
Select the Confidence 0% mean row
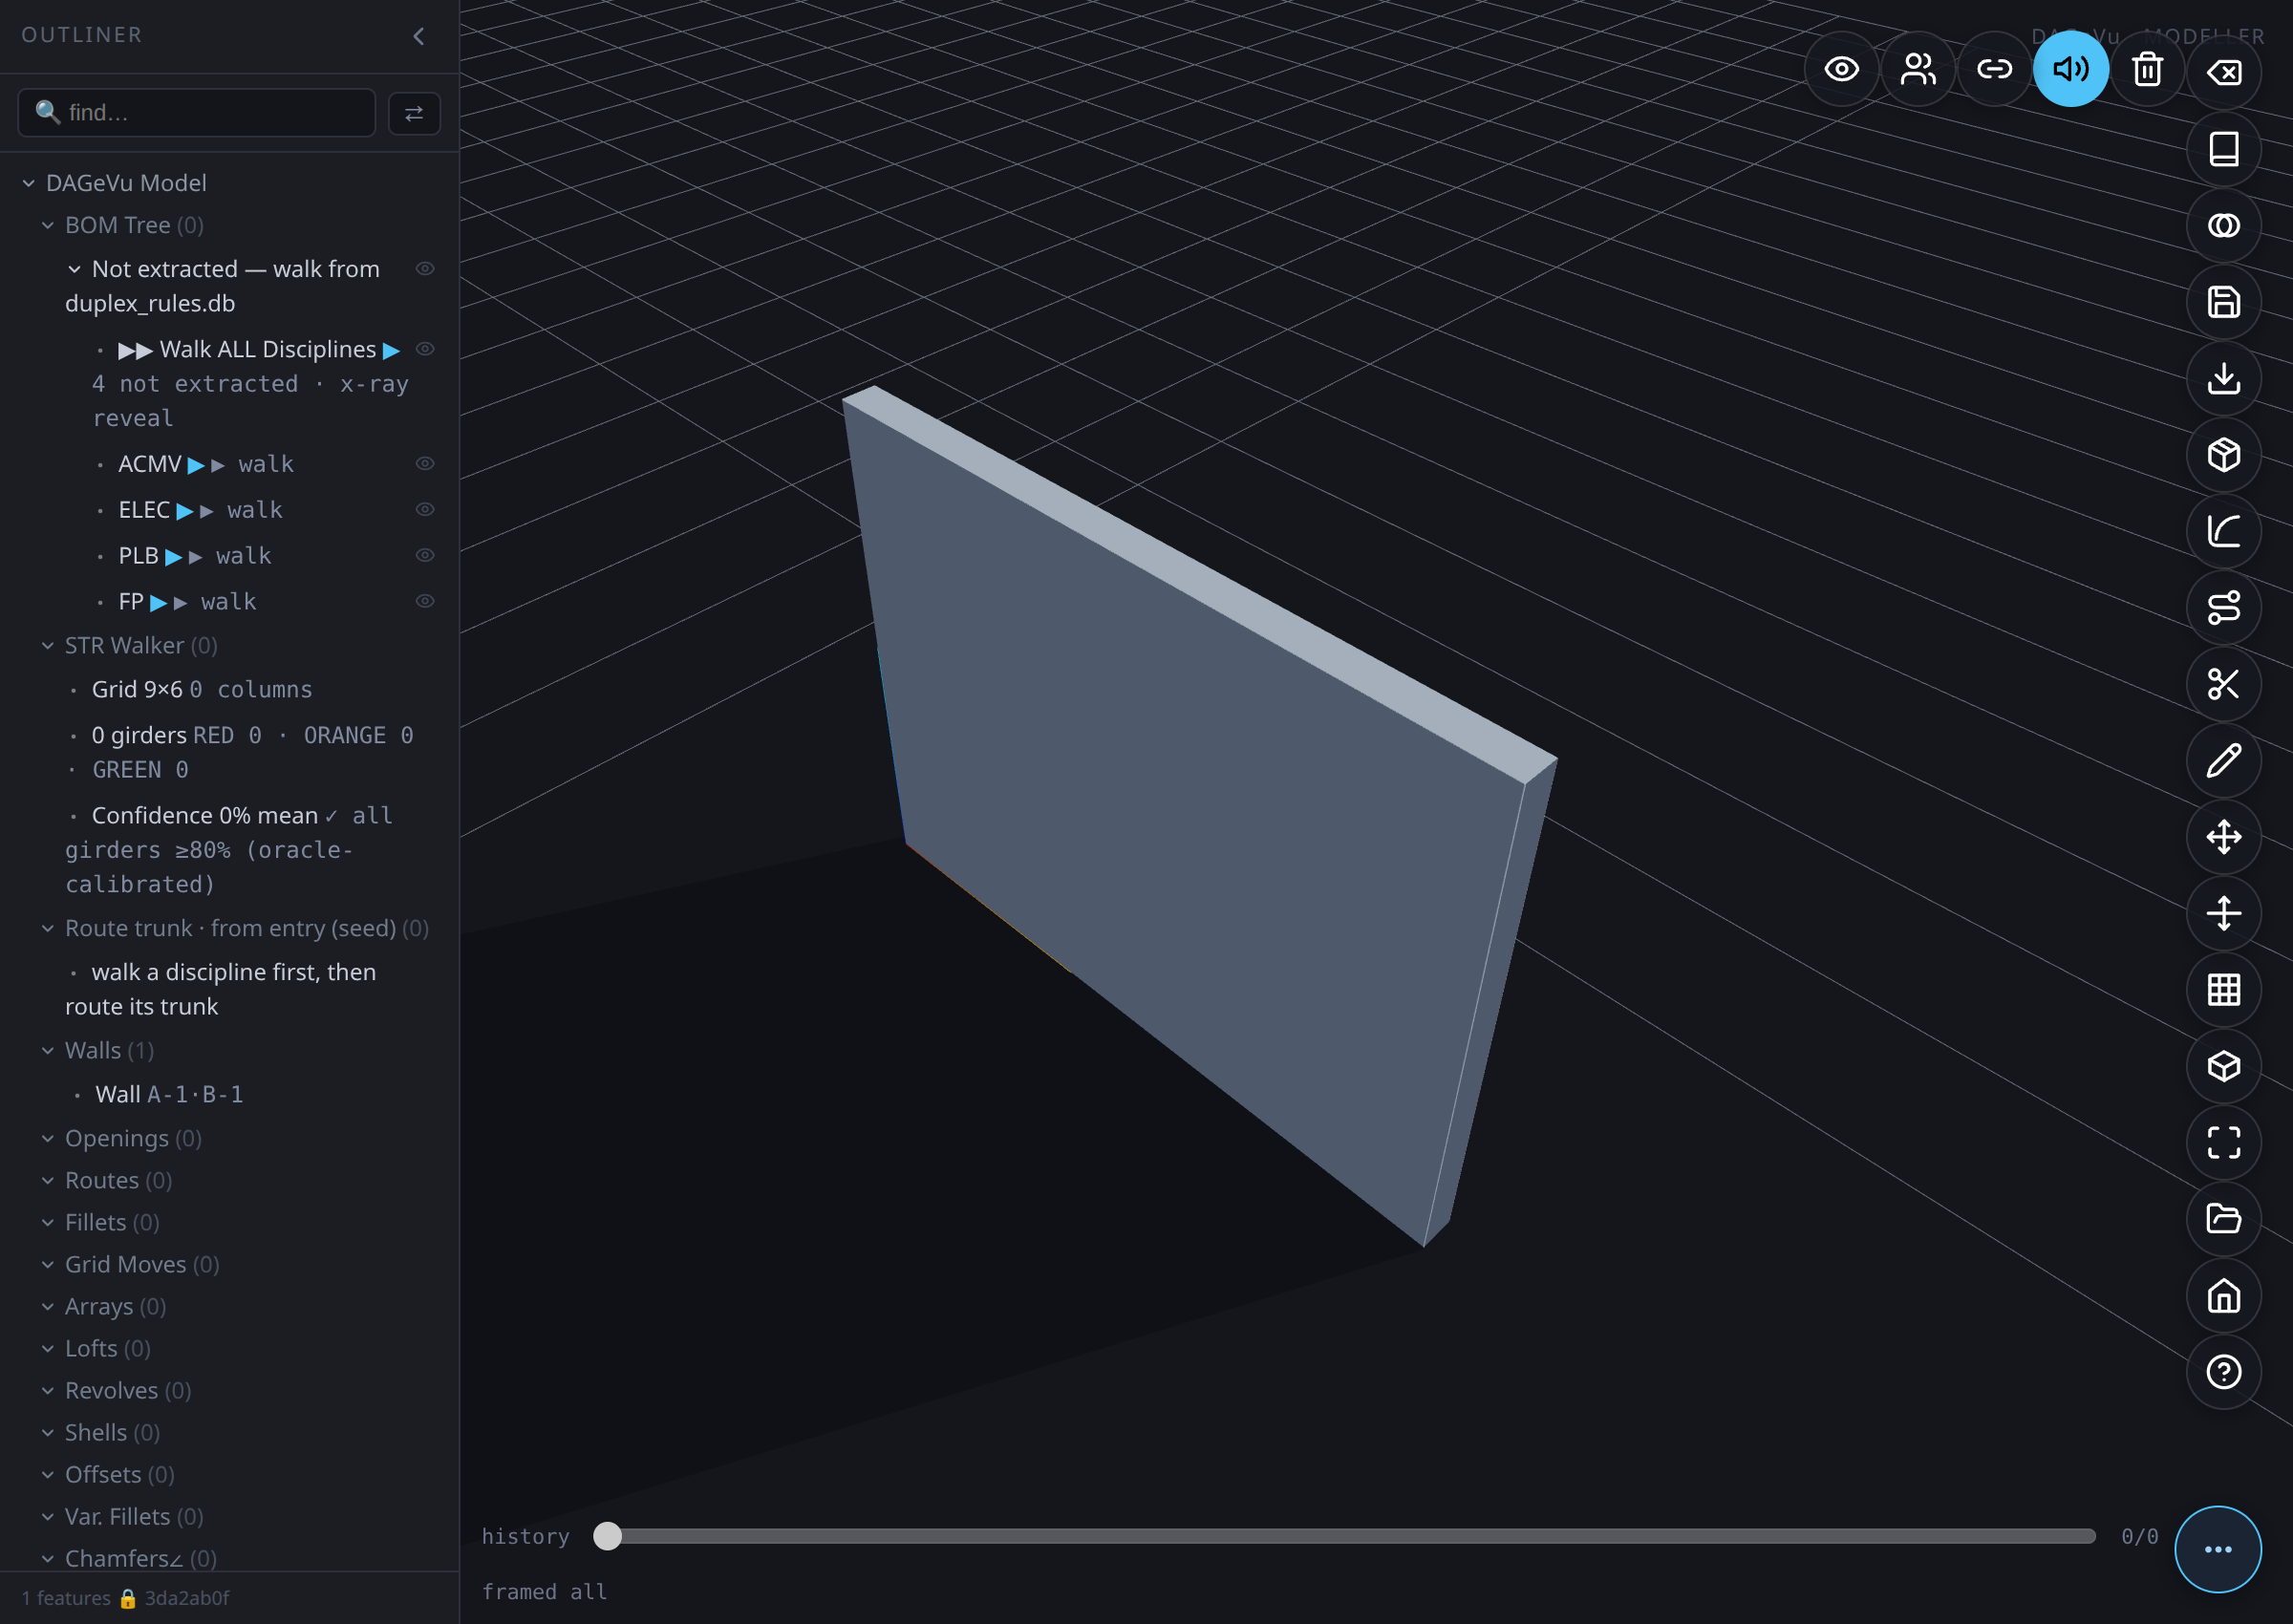click(230, 850)
